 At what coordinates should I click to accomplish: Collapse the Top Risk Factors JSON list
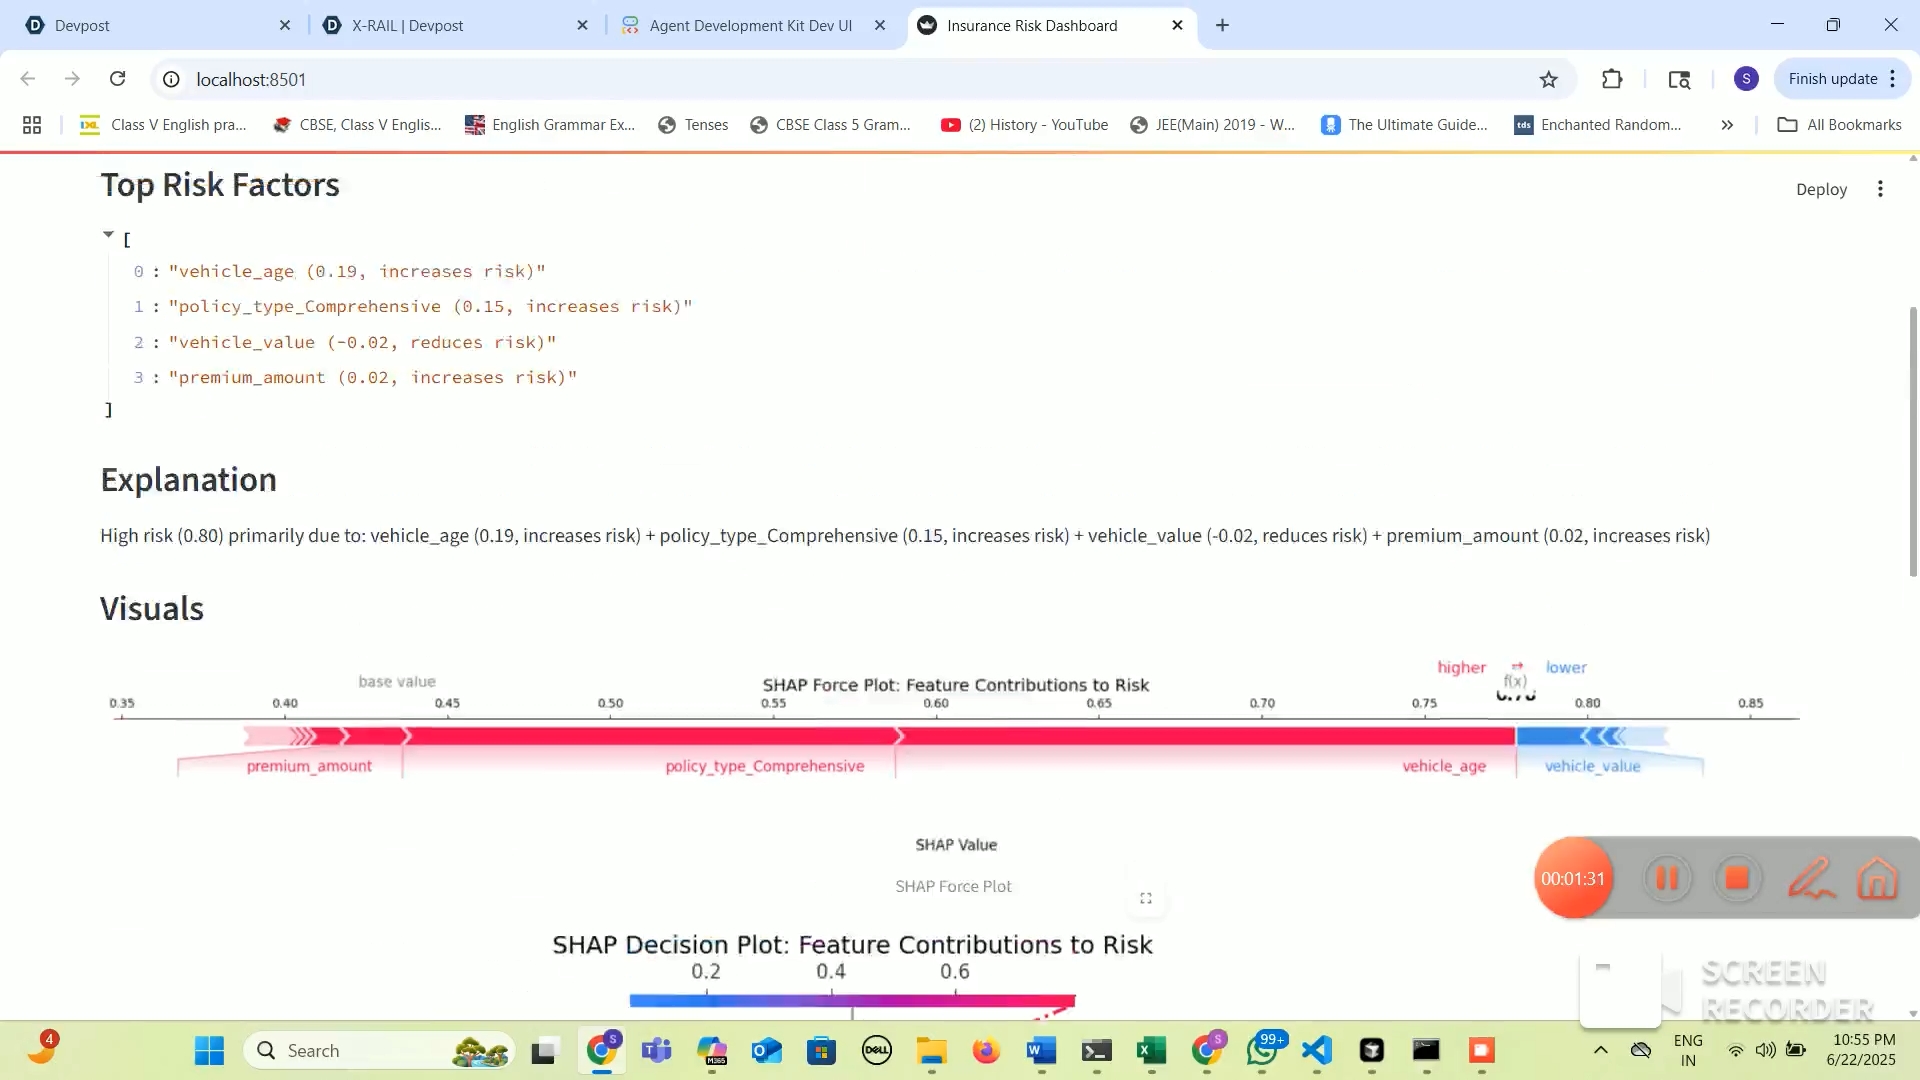(x=108, y=235)
